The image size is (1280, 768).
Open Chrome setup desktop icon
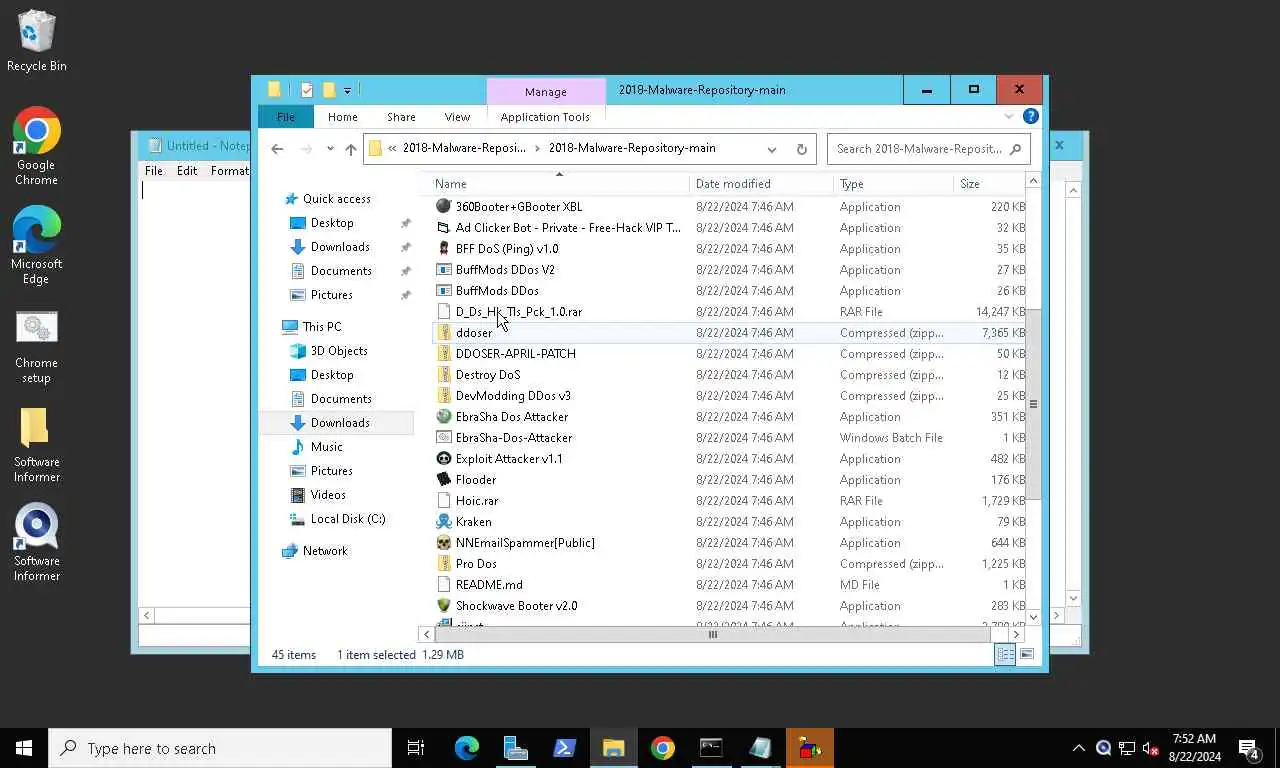click(x=36, y=346)
